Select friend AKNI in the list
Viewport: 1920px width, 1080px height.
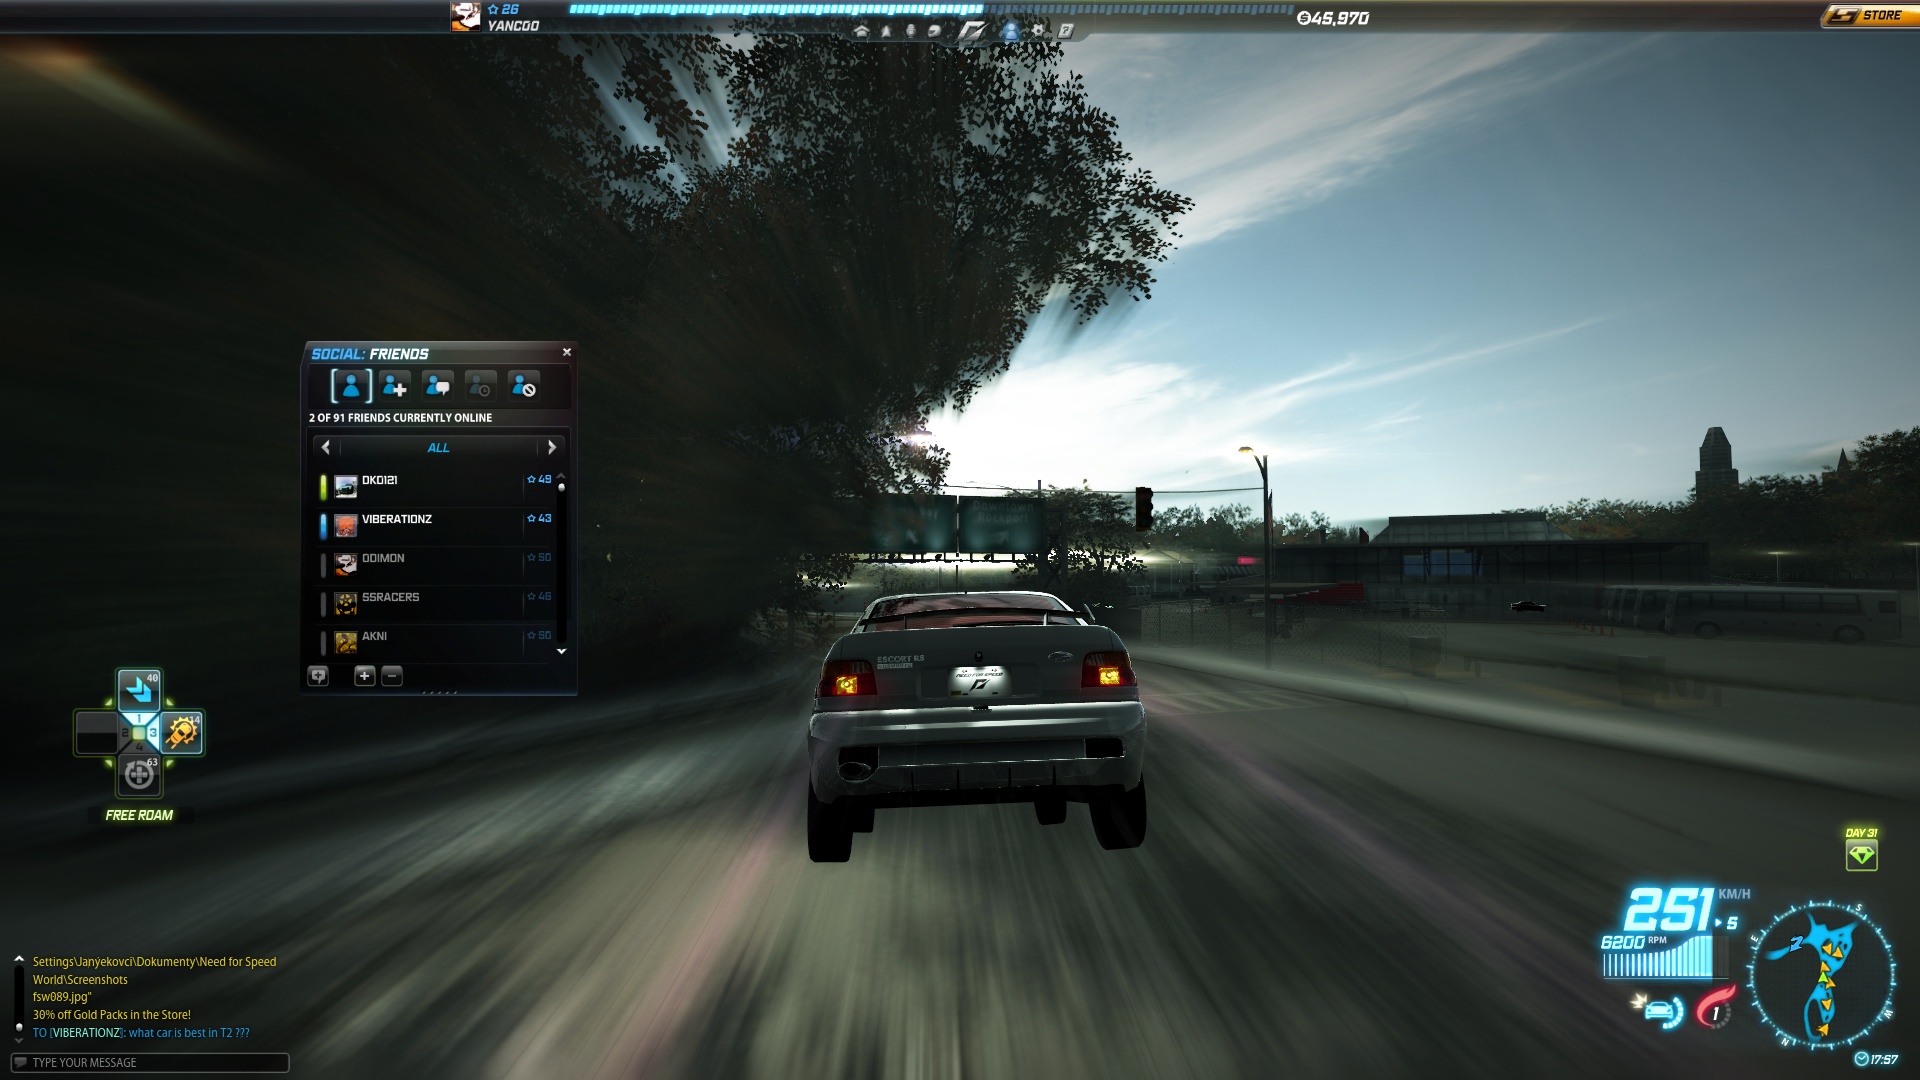[x=436, y=643]
